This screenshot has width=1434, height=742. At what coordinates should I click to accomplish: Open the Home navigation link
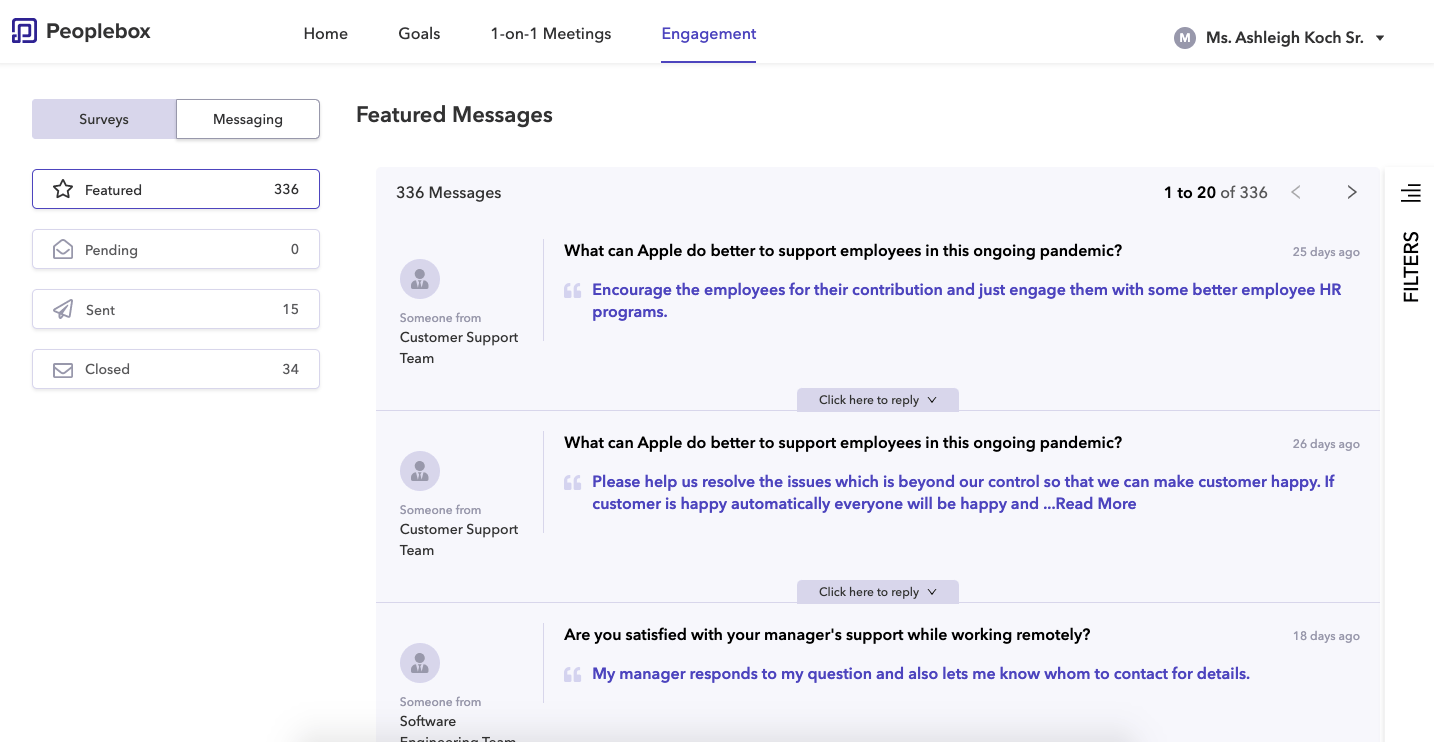click(326, 33)
